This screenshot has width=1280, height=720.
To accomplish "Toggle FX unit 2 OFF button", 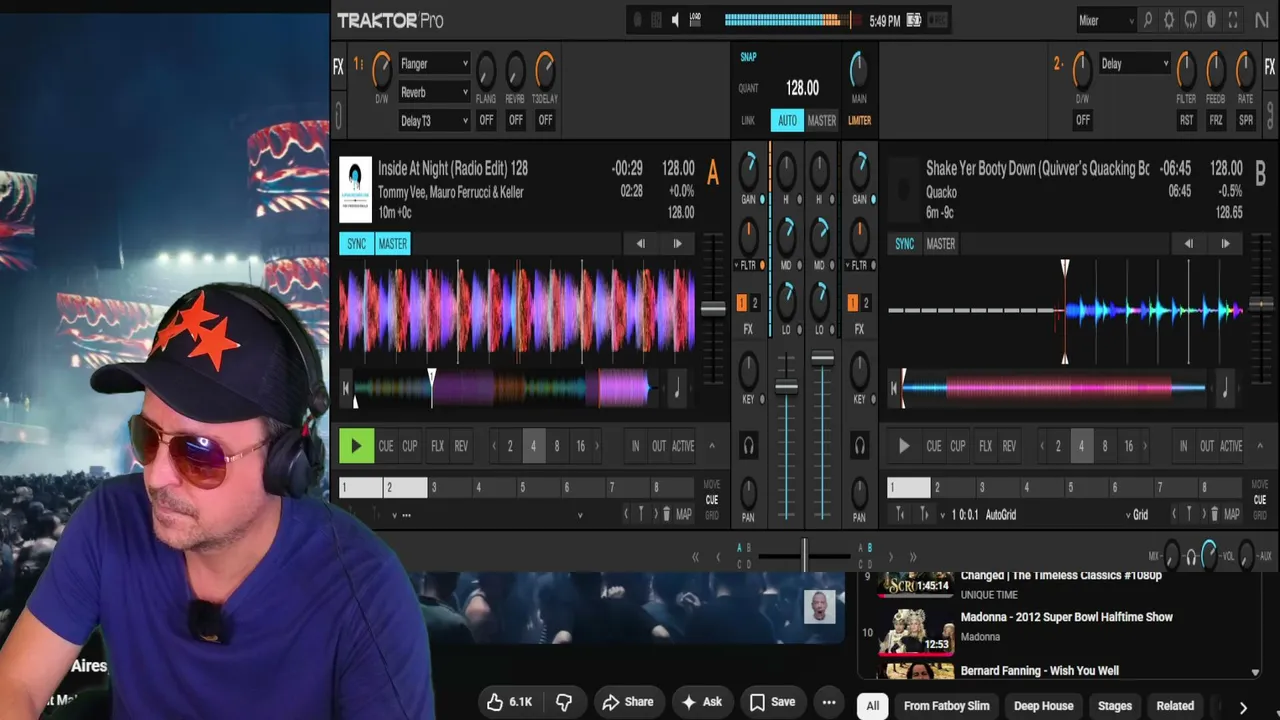I will (1082, 120).
